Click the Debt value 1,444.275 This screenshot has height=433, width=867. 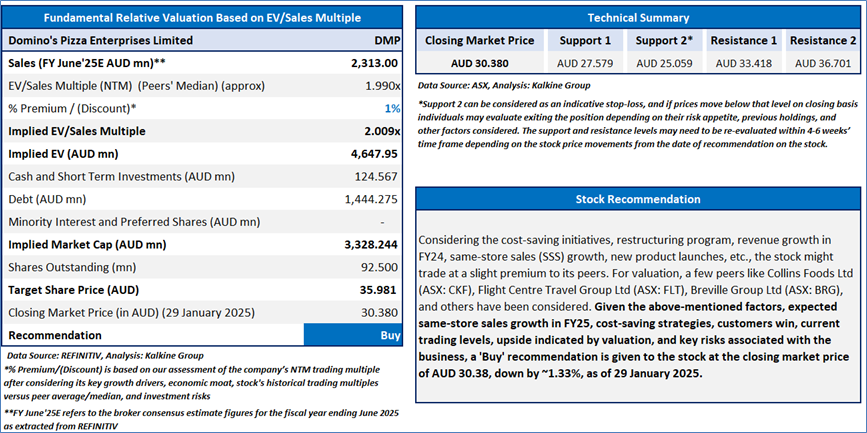pyautogui.click(x=373, y=199)
